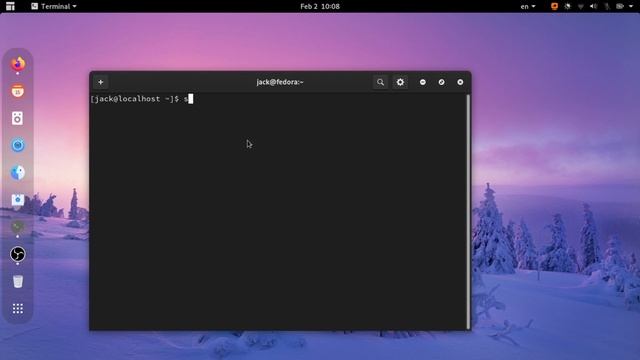Open OBS Studio from the dock
This screenshot has height=360, width=640.
(x=18, y=254)
